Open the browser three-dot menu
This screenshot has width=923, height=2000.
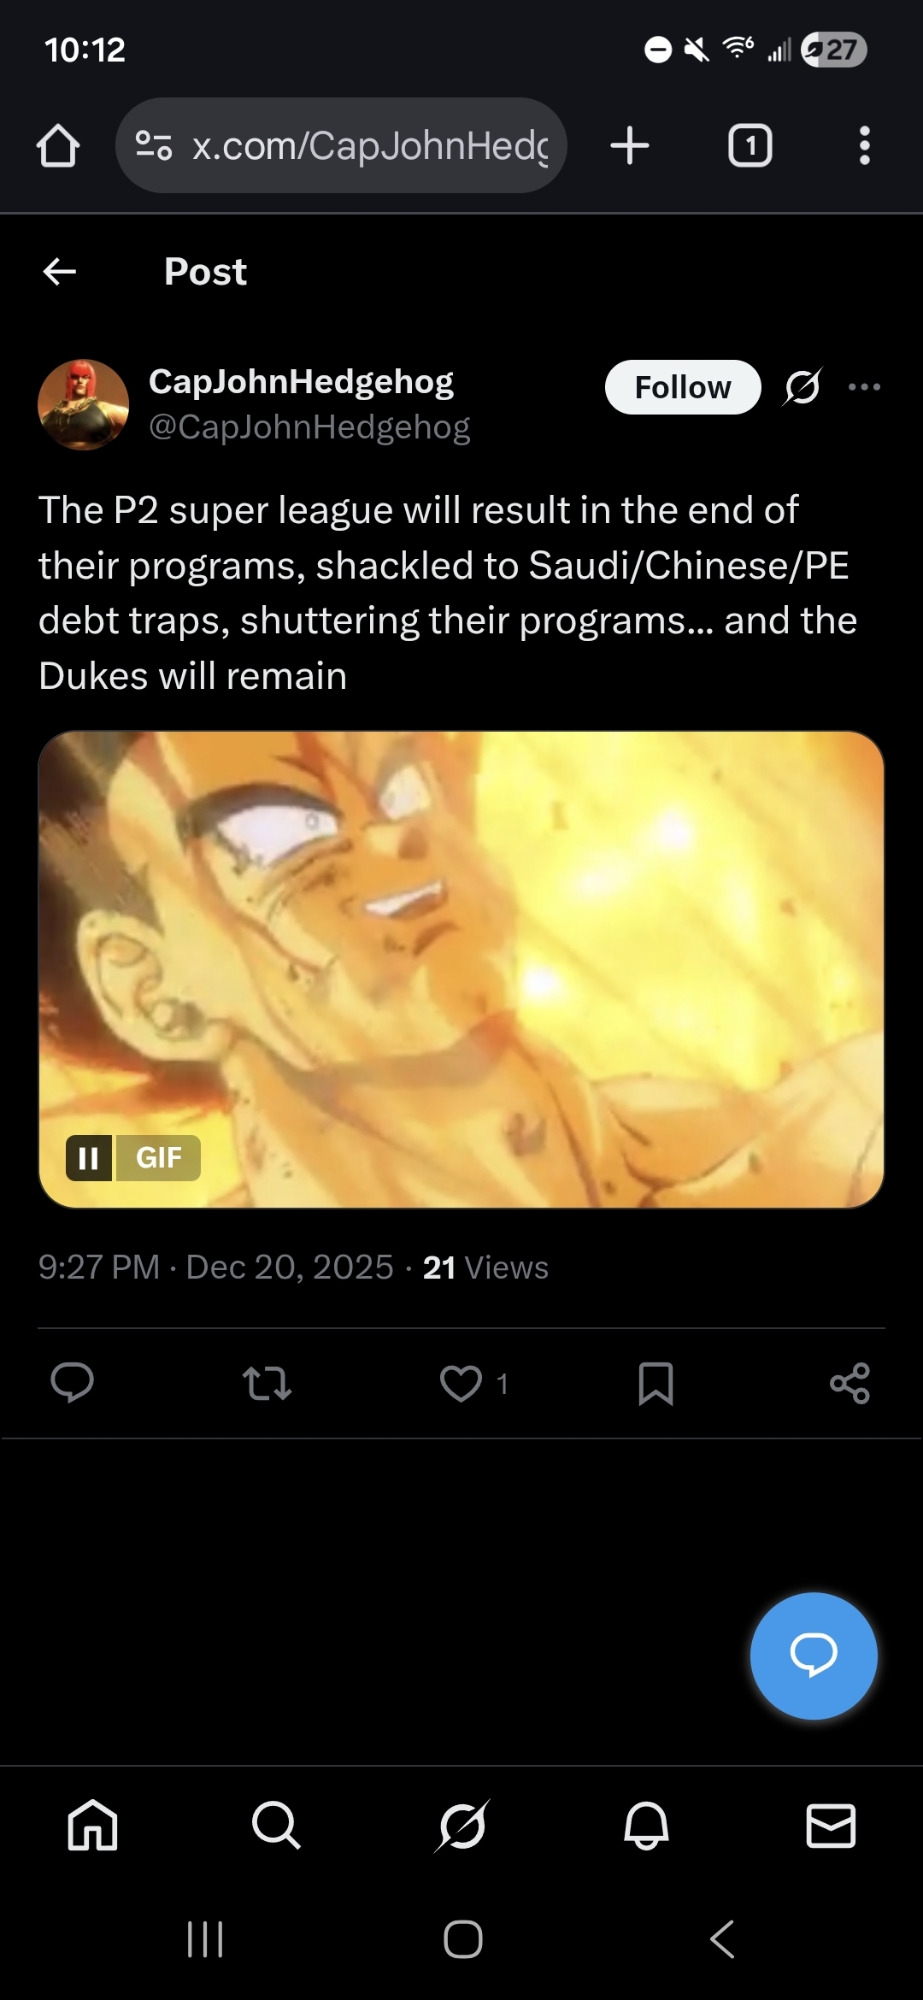(865, 146)
